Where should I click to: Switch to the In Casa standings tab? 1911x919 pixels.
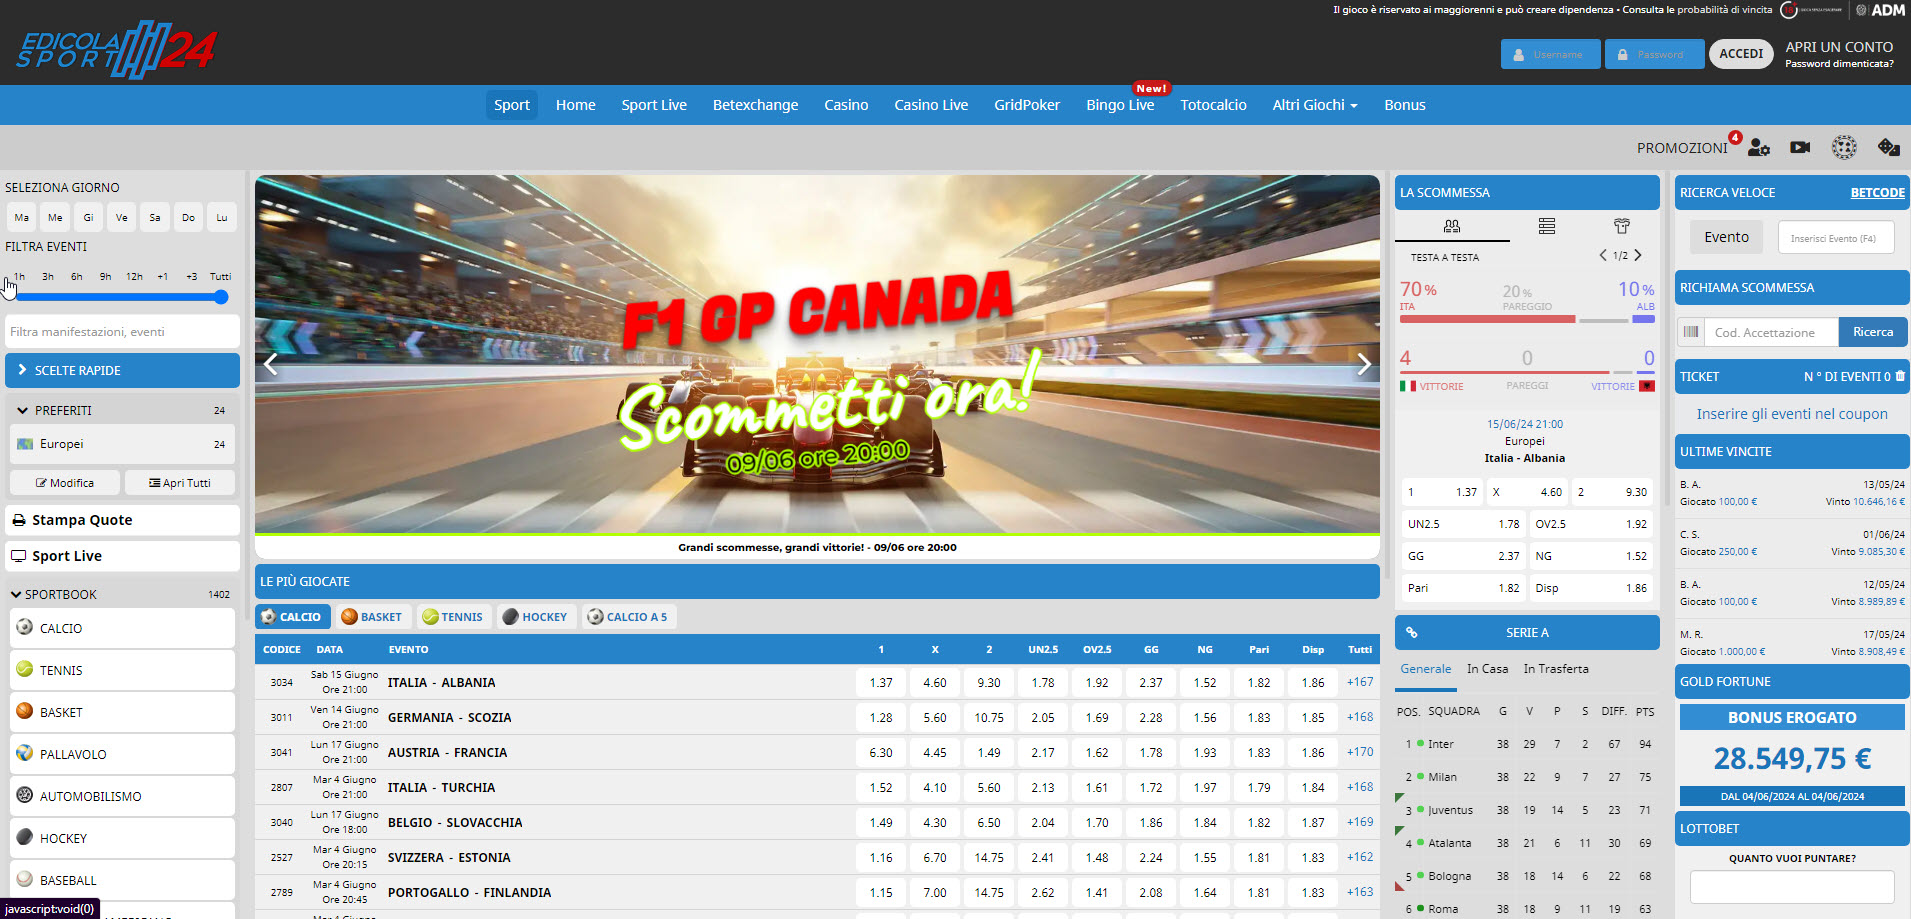[x=1487, y=669]
